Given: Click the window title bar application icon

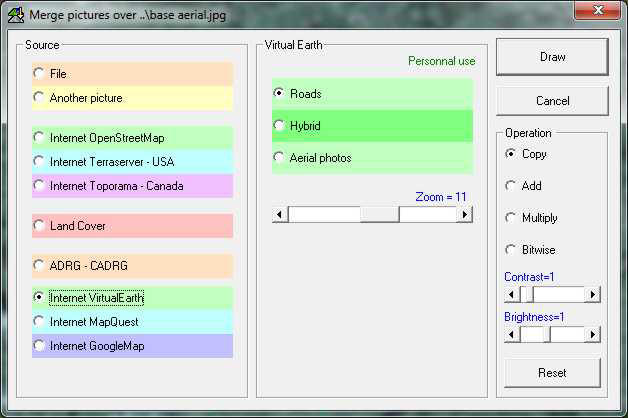Looking at the screenshot, I should (16, 15).
